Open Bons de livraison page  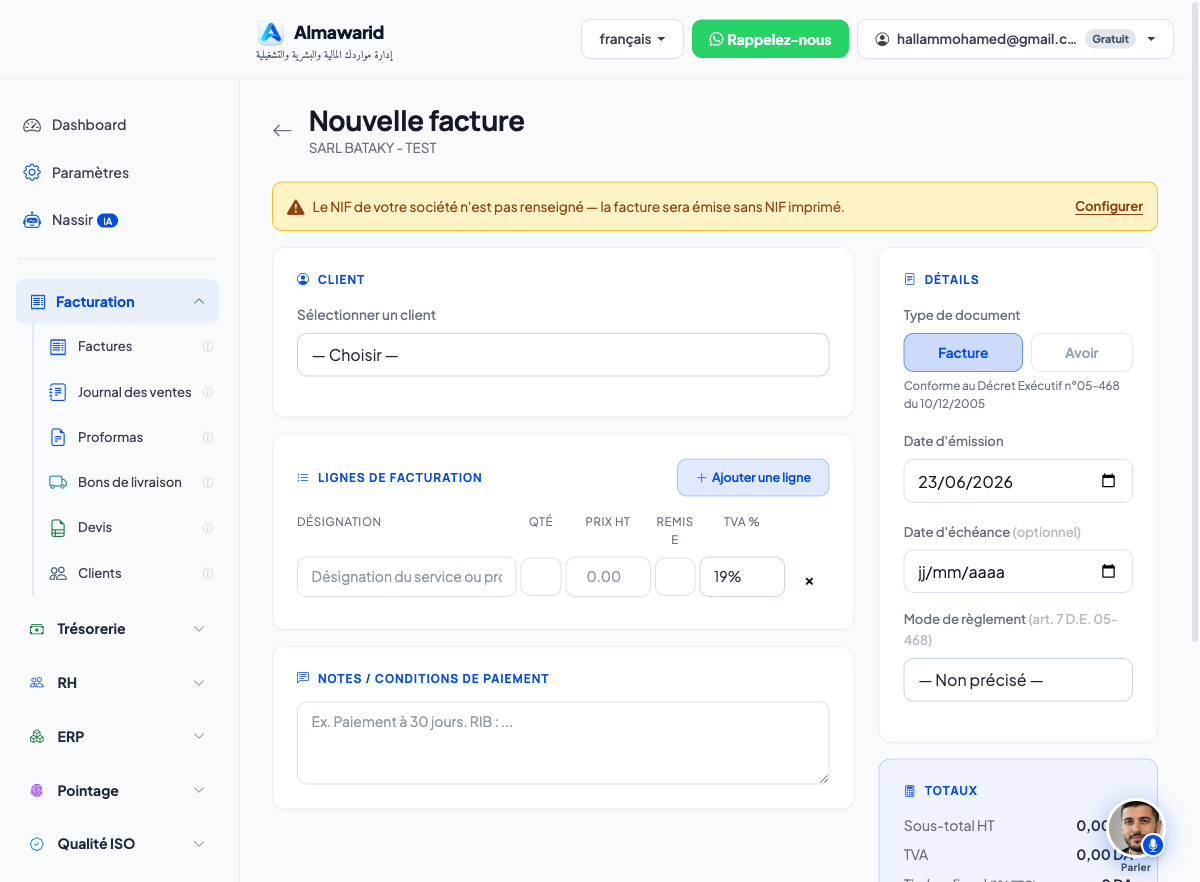129,482
